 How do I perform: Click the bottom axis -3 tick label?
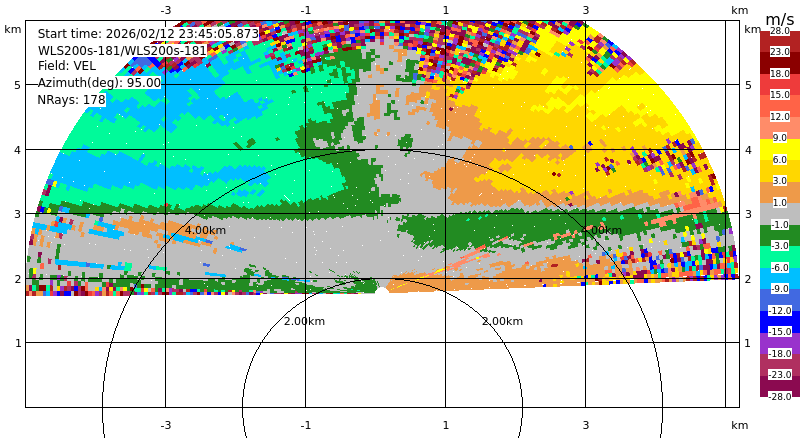pyautogui.click(x=165, y=425)
